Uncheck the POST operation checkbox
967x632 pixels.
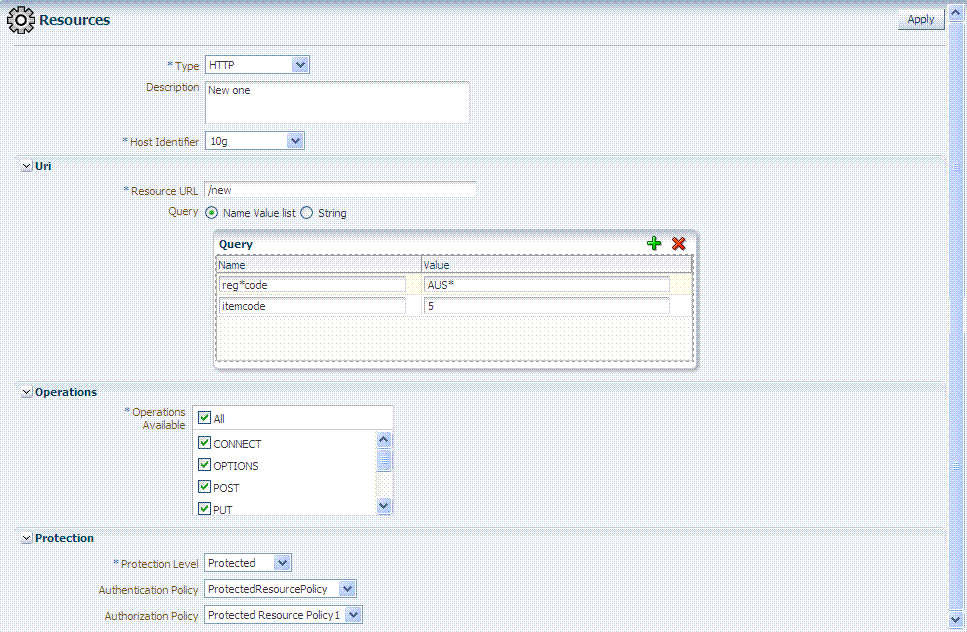coord(205,487)
